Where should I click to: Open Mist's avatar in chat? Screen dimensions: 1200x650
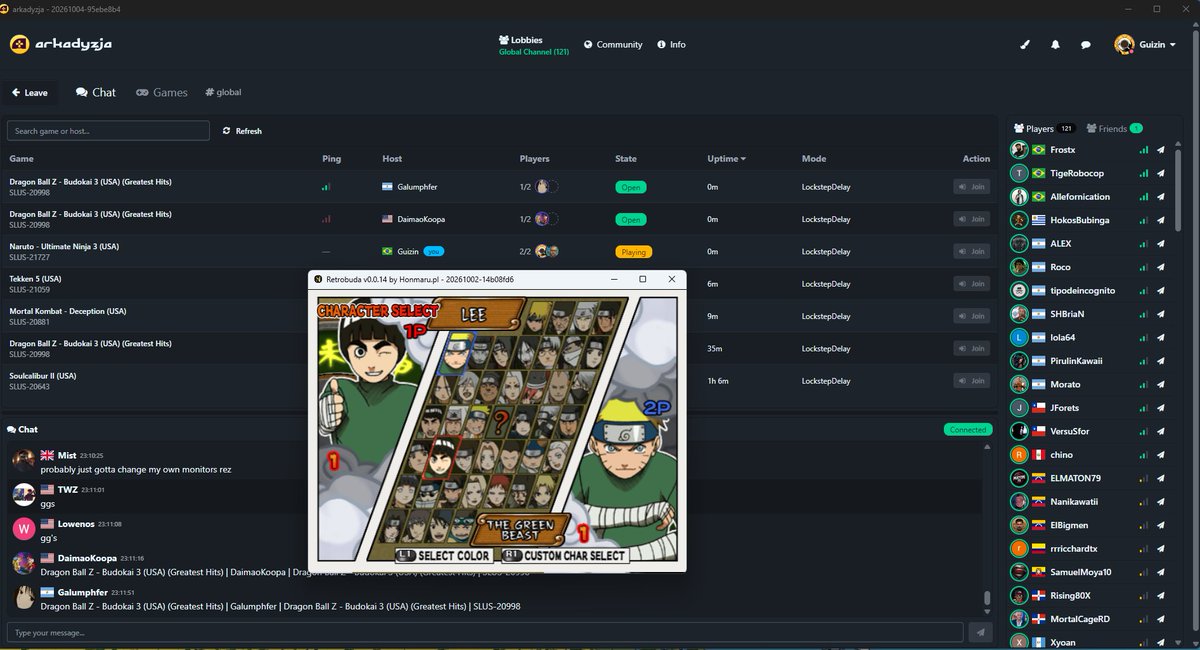24,461
